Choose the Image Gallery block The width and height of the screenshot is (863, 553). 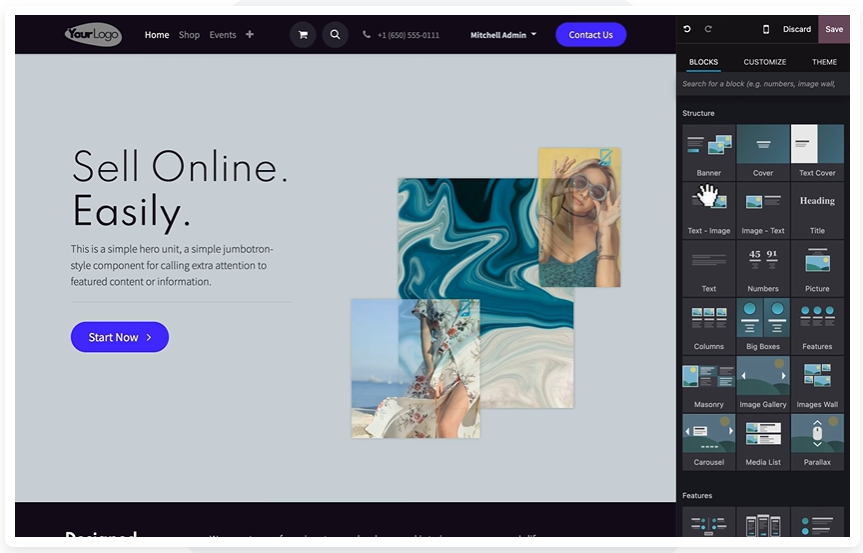click(x=763, y=383)
